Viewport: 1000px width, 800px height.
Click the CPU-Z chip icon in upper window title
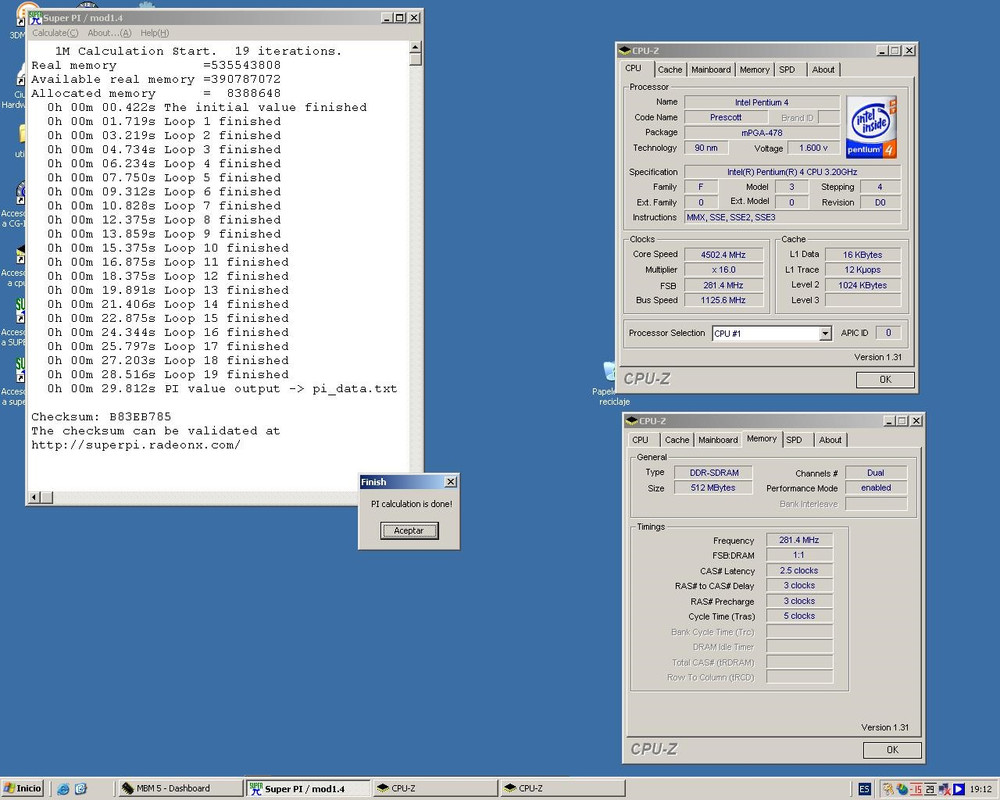coord(625,50)
